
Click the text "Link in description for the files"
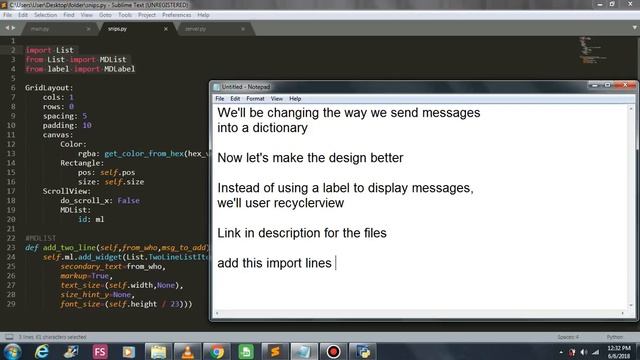302,233
